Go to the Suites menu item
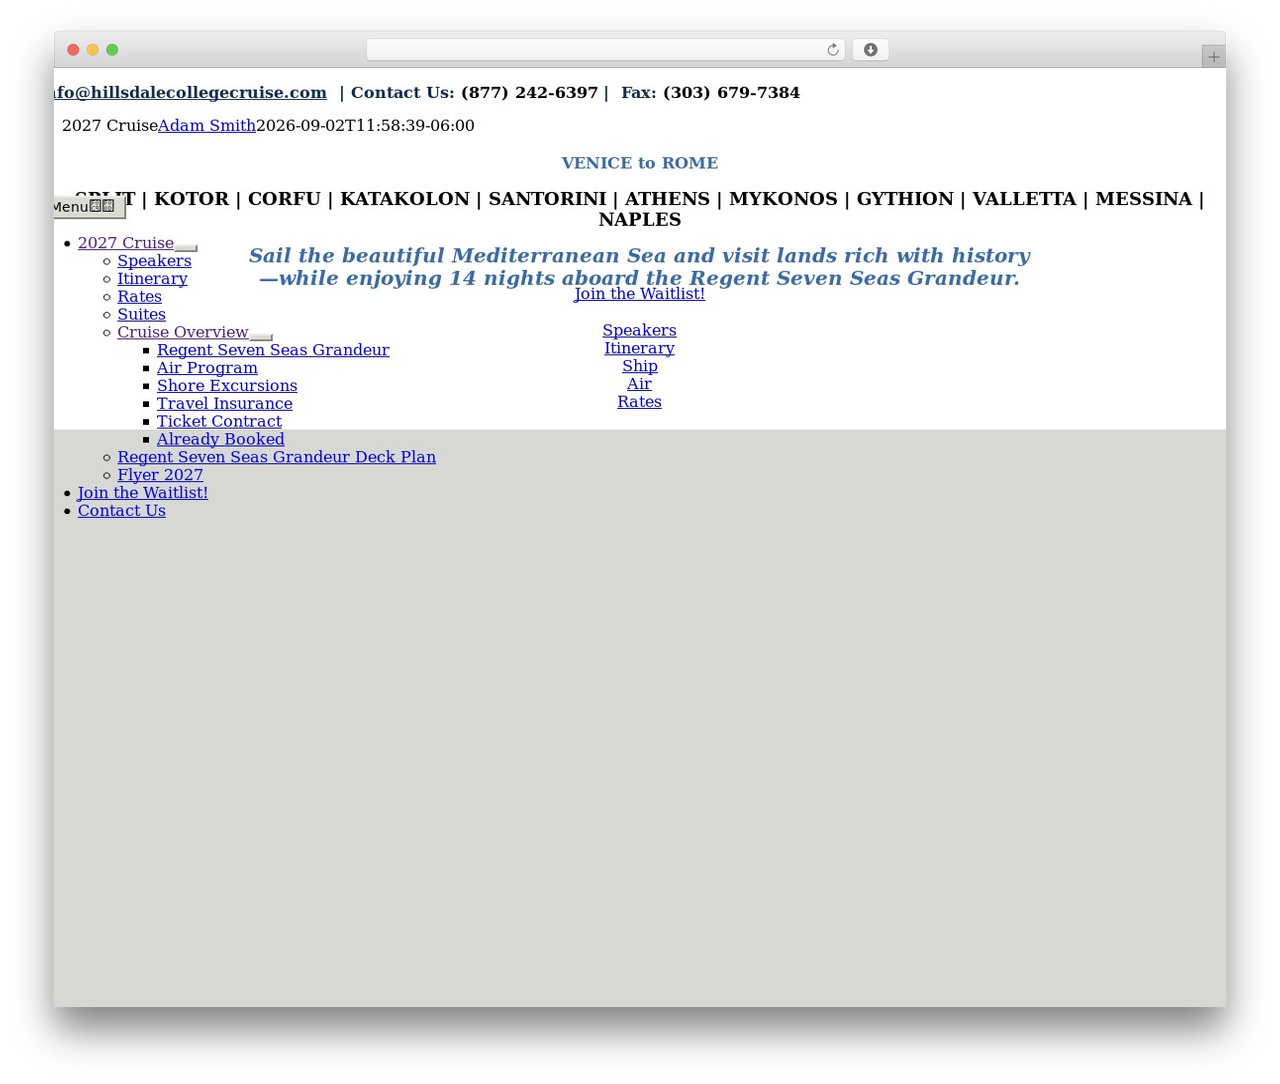1280x1084 pixels. pos(141,315)
